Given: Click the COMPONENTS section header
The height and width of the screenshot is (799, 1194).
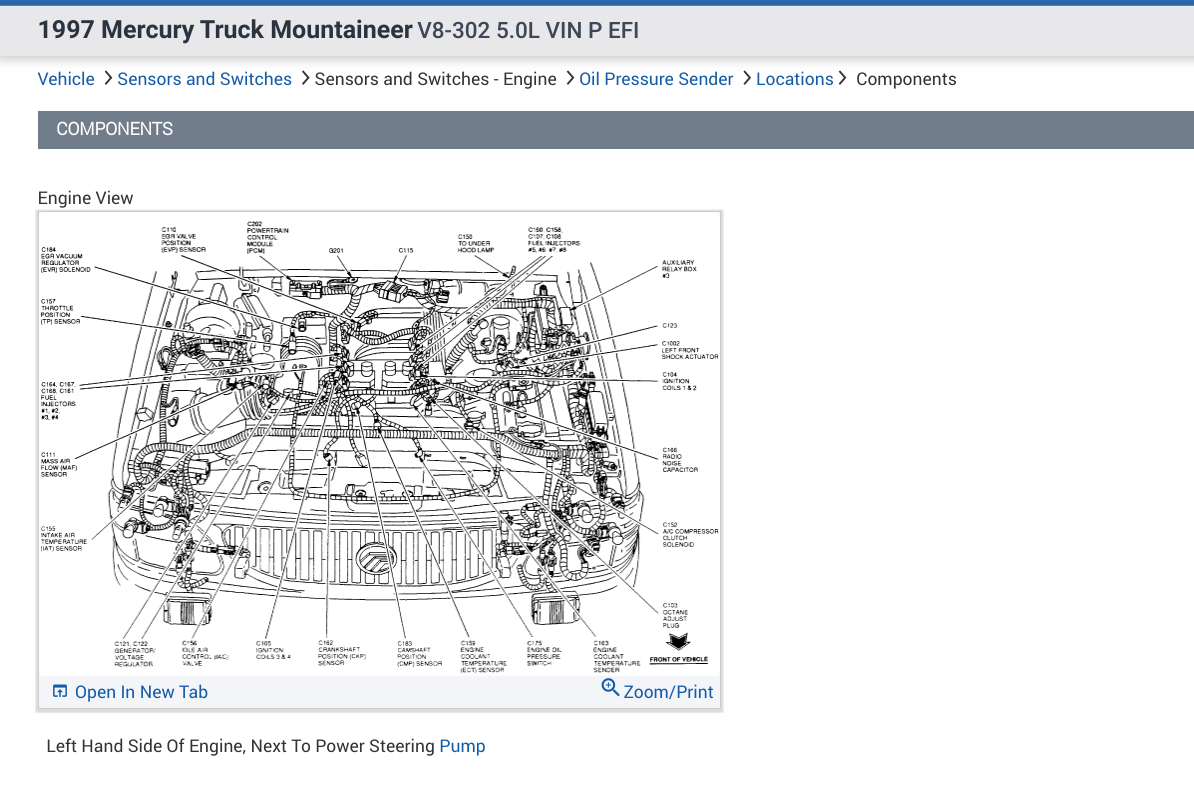Looking at the screenshot, I should (616, 129).
